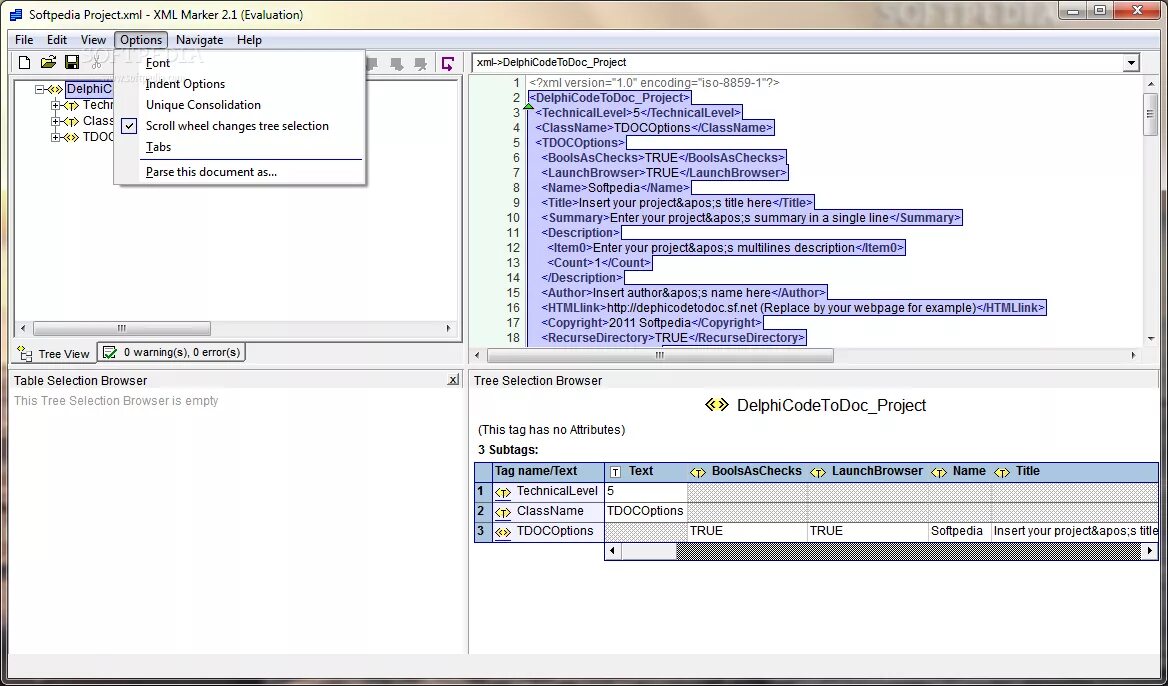
Task: Open the xml path dropdown arrow
Action: [x=1132, y=63]
